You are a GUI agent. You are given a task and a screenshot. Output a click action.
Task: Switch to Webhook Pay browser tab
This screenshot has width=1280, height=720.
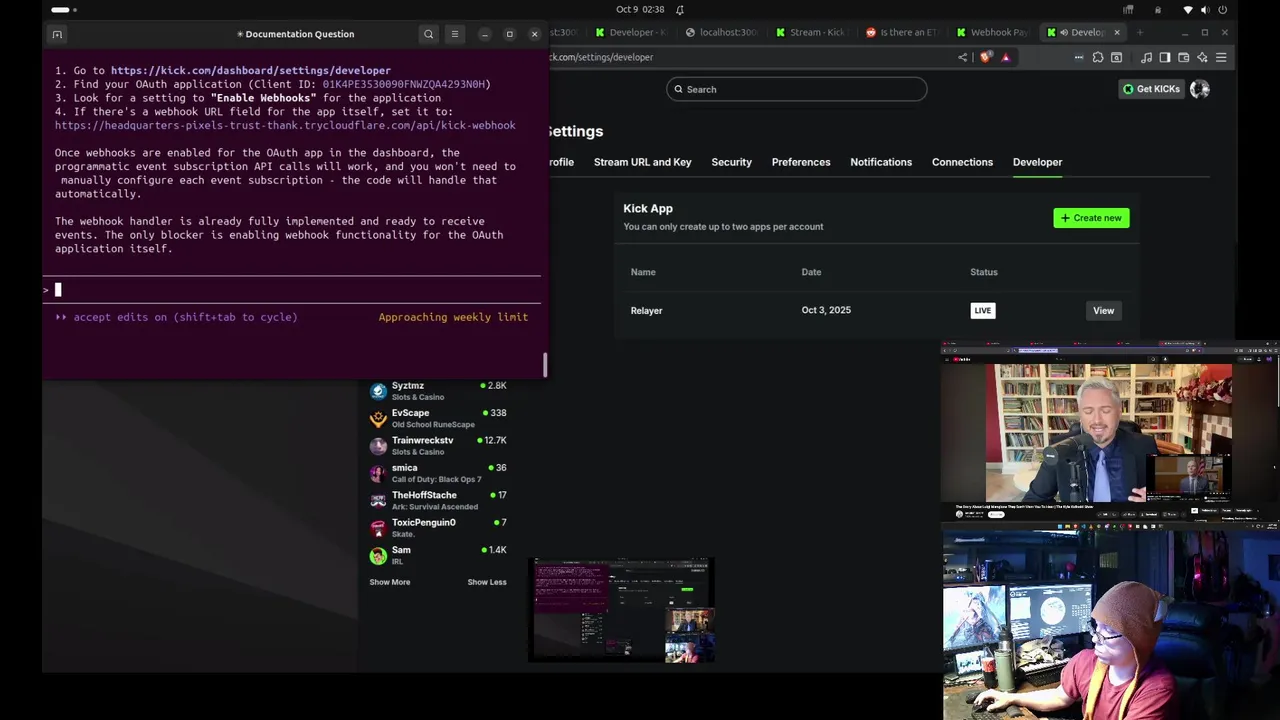tap(992, 32)
